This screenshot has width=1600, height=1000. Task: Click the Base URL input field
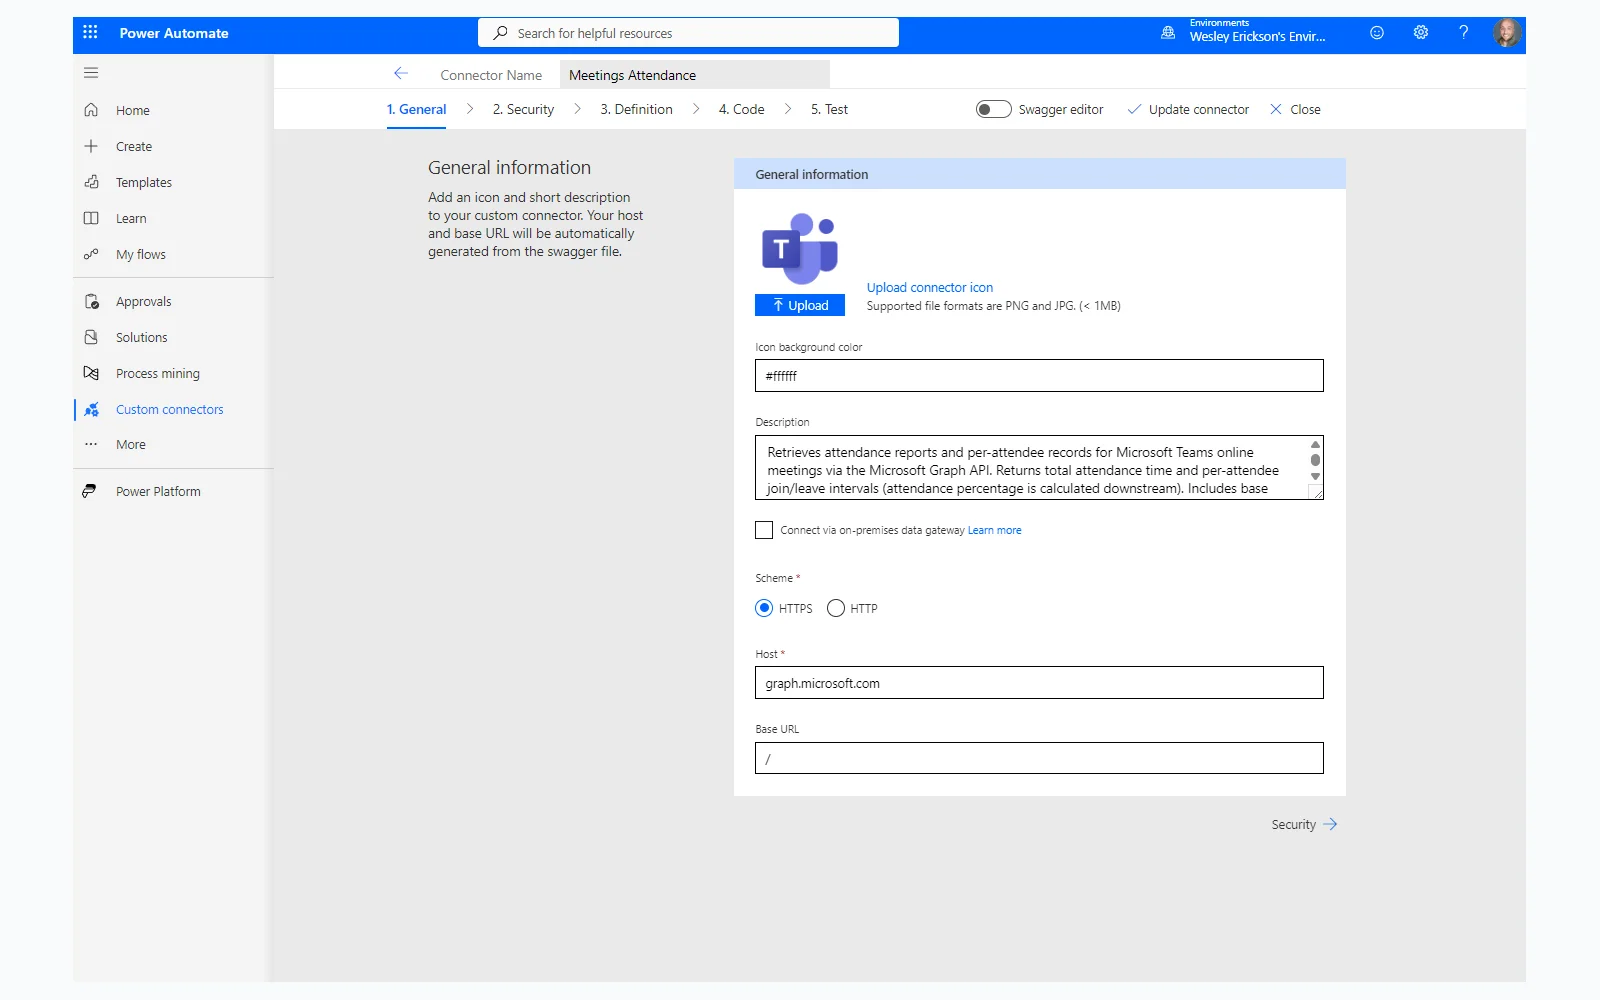1039,758
